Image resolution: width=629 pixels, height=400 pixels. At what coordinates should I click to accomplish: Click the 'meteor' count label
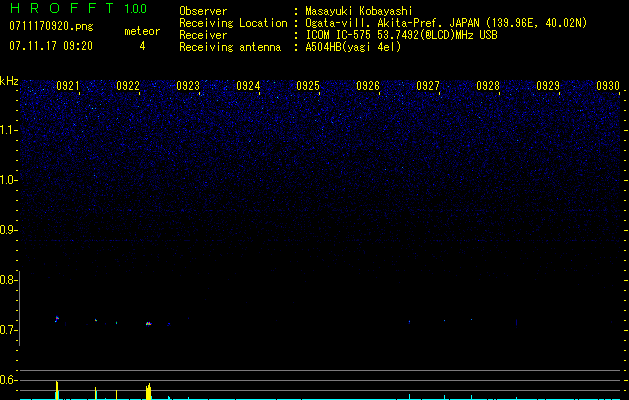tap(142, 31)
